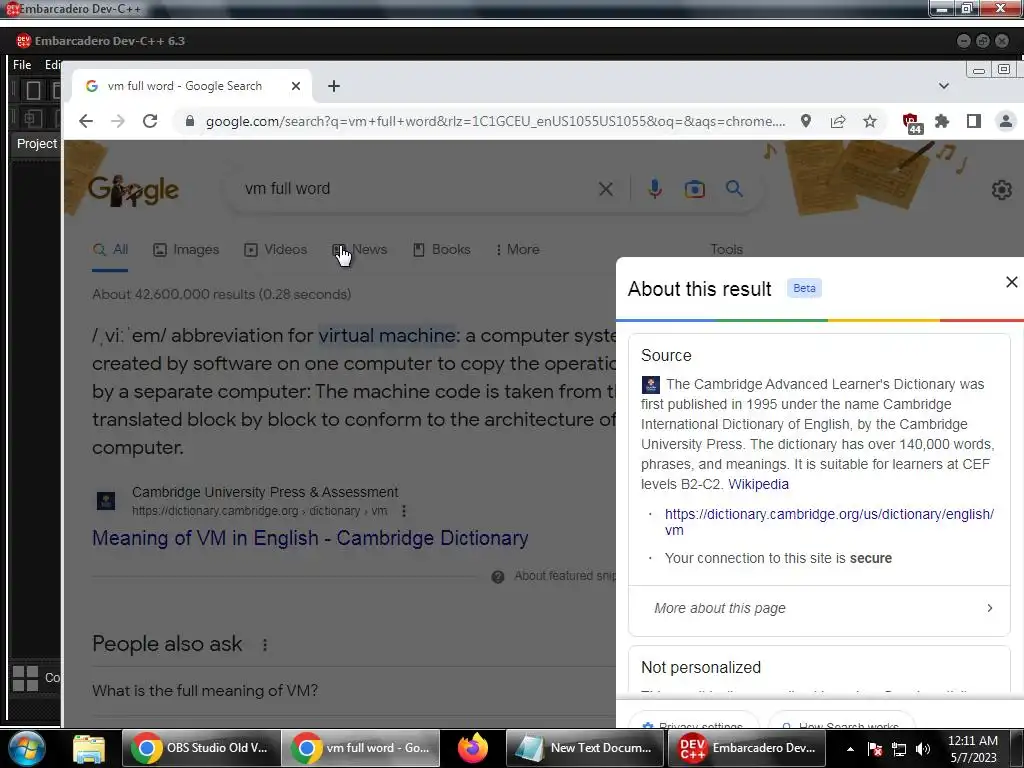The width and height of the screenshot is (1024, 768).
Task: Open Google quick settings gear
Action: coord(1001,190)
